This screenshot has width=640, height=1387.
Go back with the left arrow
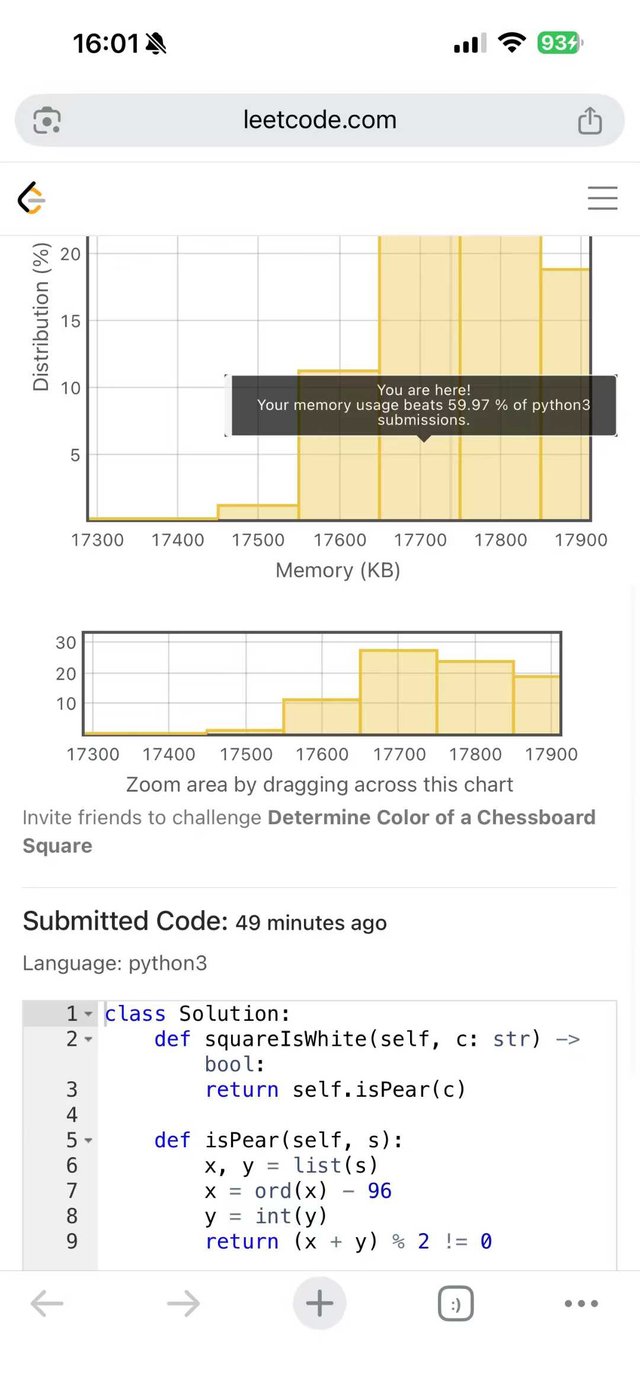click(x=47, y=1303)
